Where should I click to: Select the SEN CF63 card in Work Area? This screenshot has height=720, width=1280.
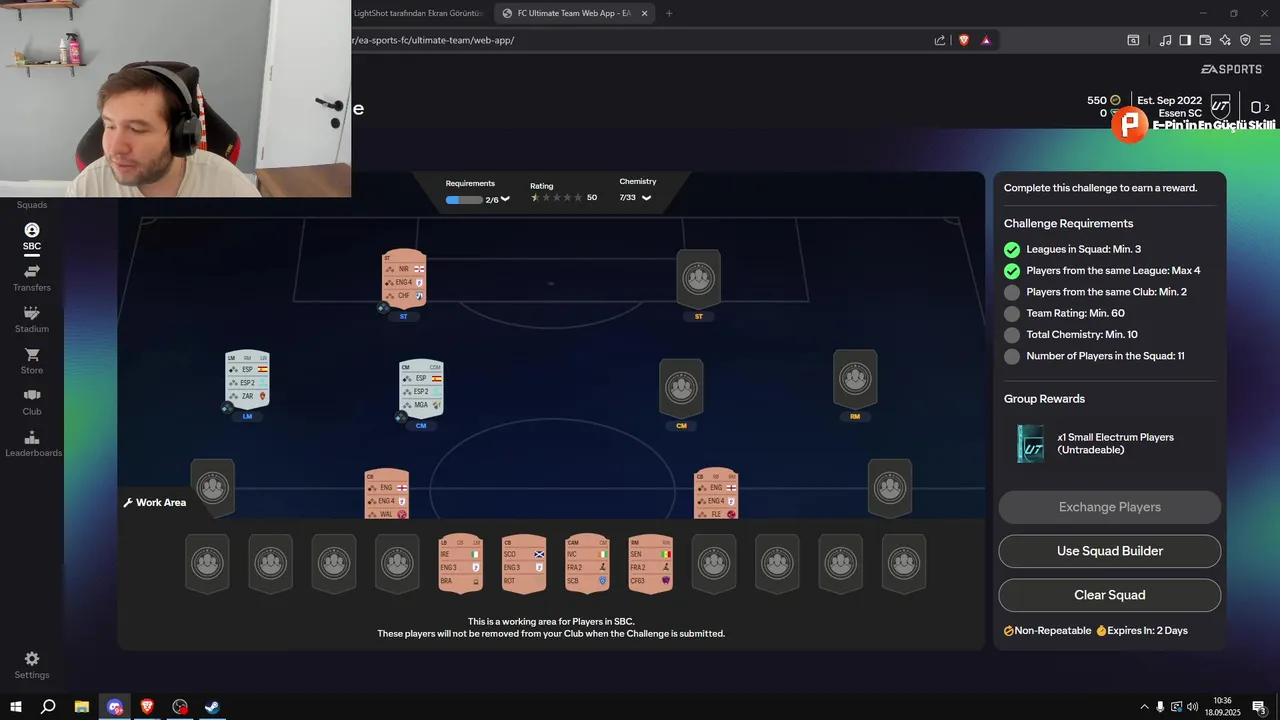tap(650, 564)
